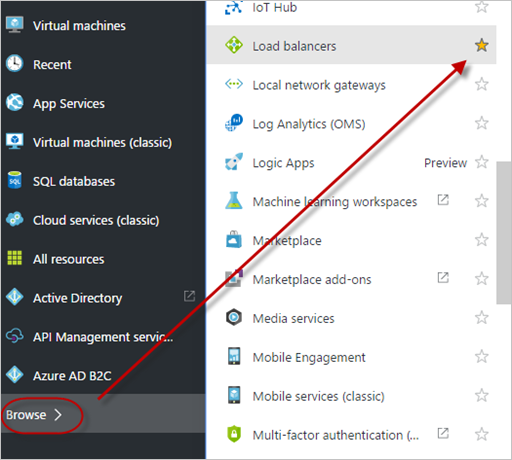Click the Virtual machines monitor icon
Screen dimensions: 512x460
(x=15, y=24)
